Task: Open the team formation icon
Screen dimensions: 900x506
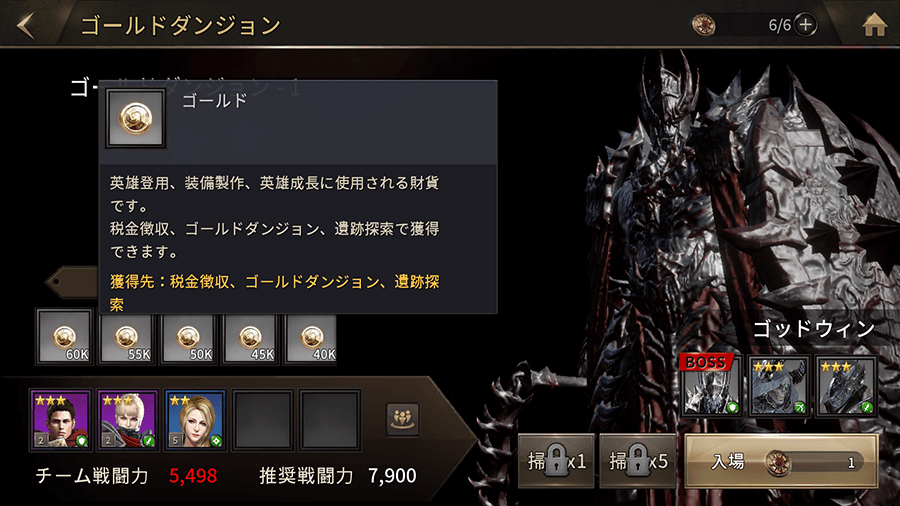Action: coord(402,418)
